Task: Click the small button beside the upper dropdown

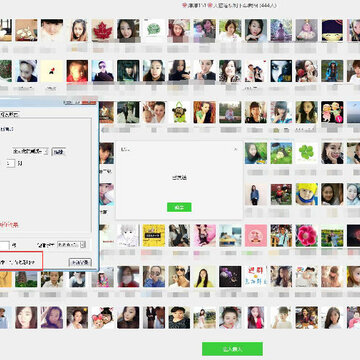Action: (x=58, y=152)
